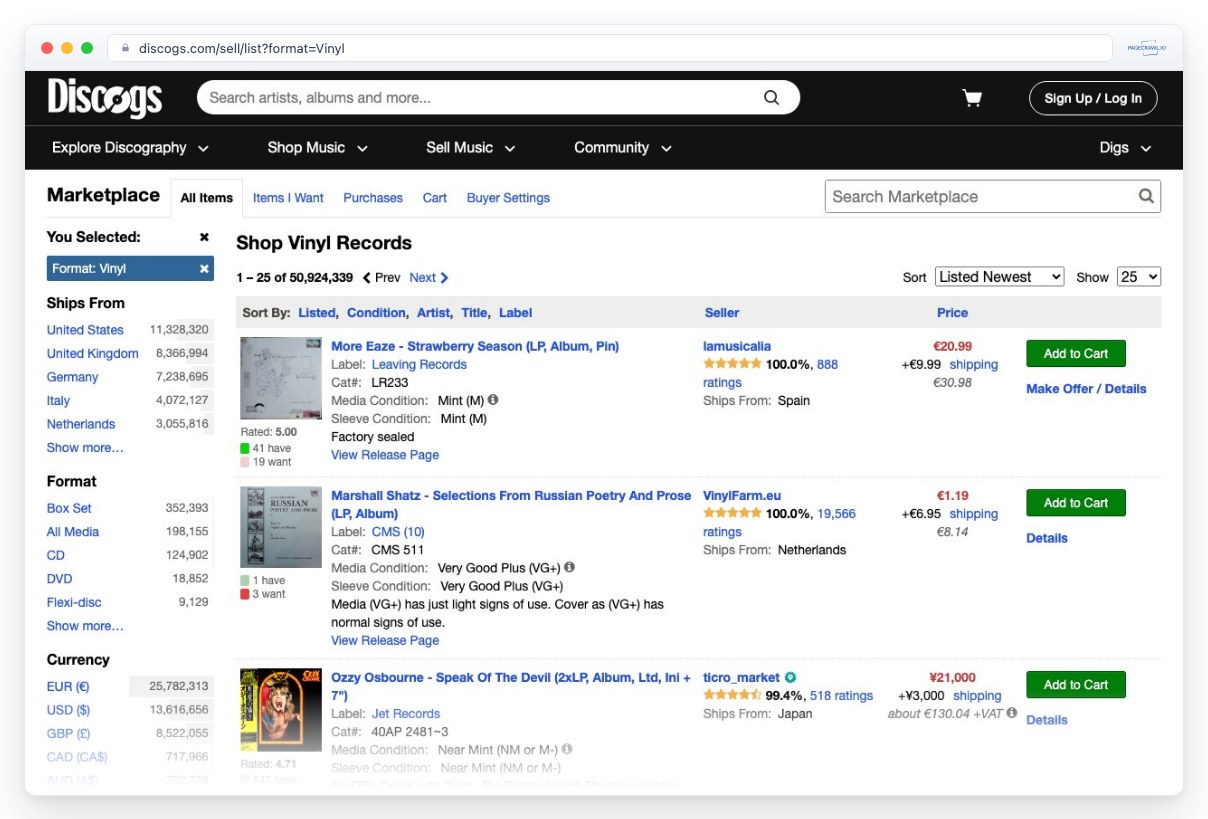Image resolution: width=1208 pixels, height=819 pixels.
Task: Open the Sell Music dropdown
Action: [470, 148]
